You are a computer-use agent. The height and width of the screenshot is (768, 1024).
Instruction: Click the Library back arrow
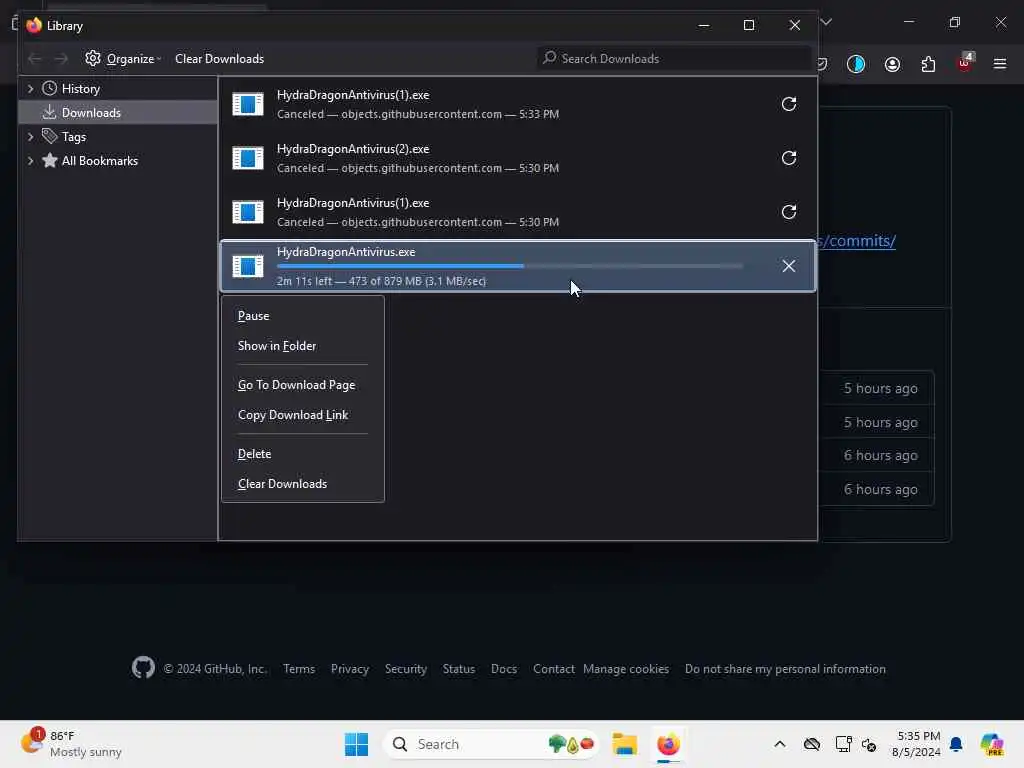35,59
